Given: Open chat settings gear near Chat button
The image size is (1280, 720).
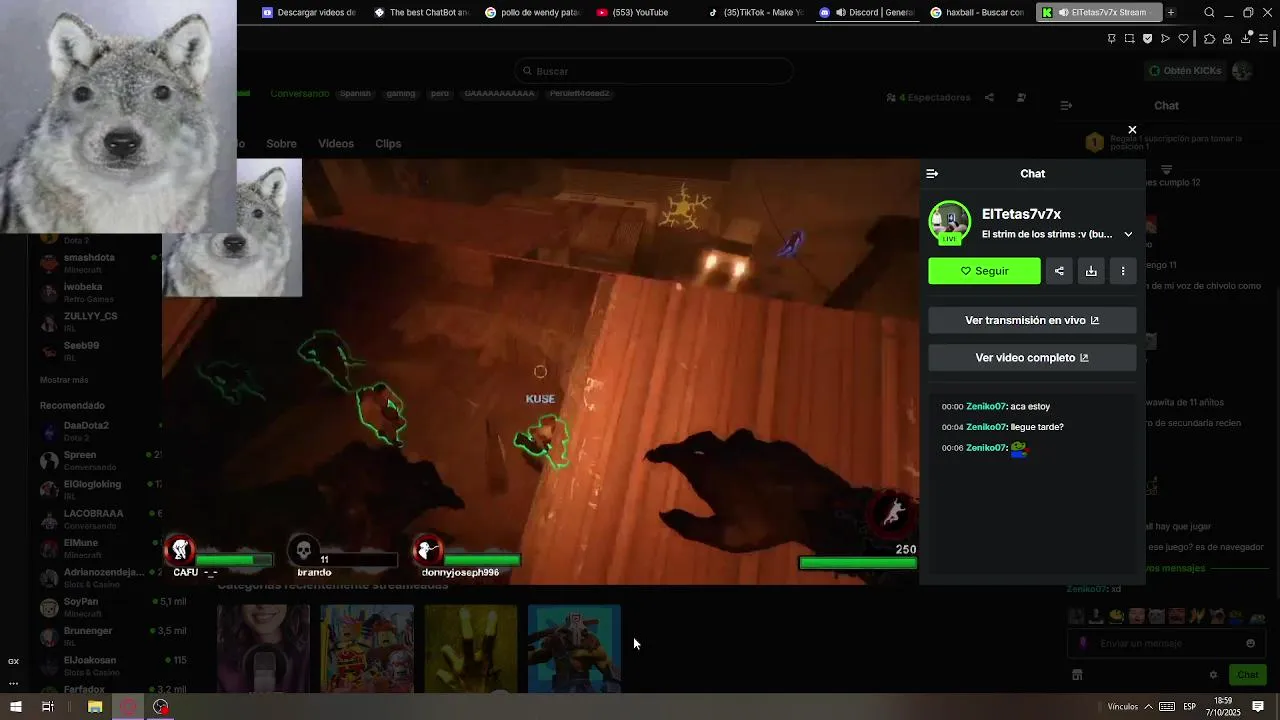Looking at the screenshot, I should click(1213, 675).
